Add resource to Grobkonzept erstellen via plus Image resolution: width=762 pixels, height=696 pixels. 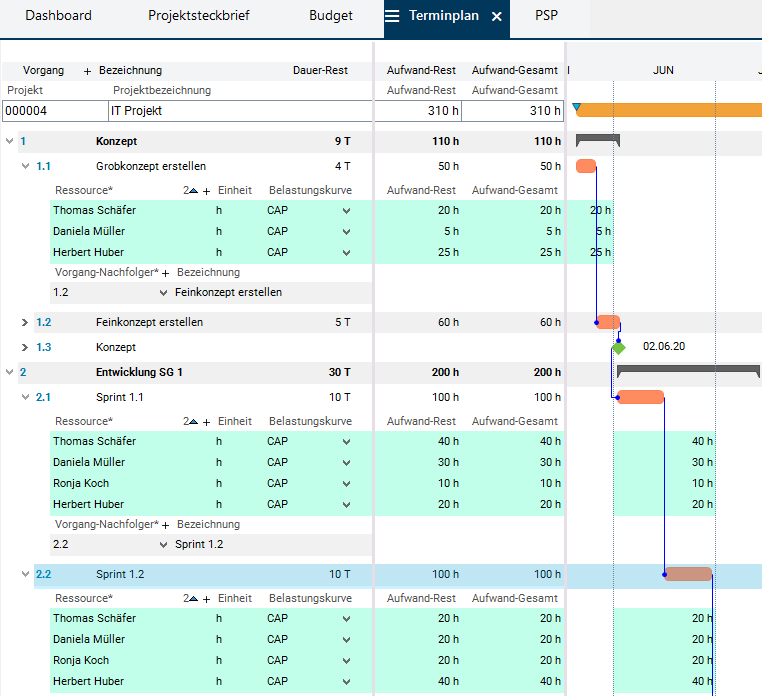tap(207, 190)
